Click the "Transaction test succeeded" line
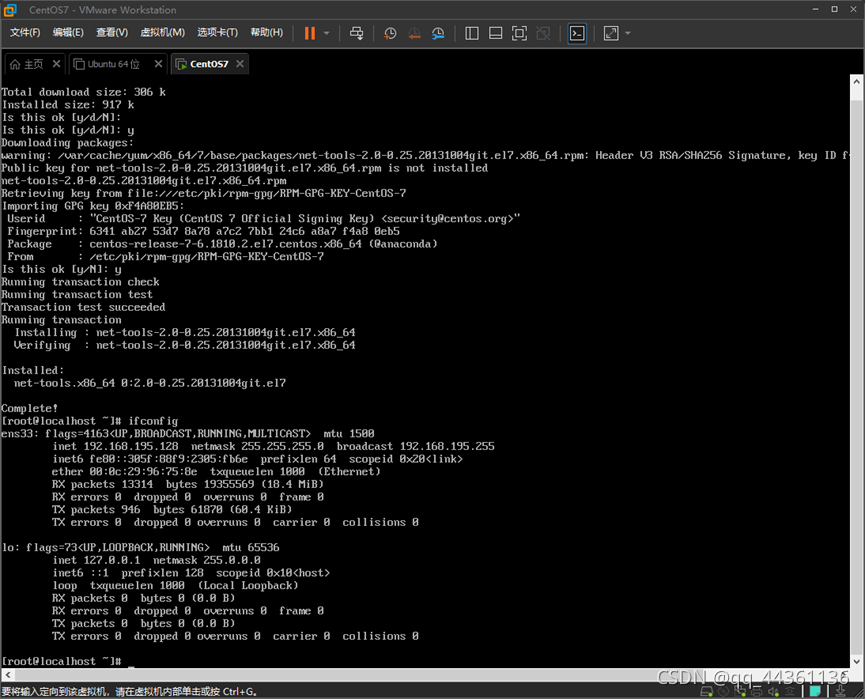 click(x=83, y=307)
